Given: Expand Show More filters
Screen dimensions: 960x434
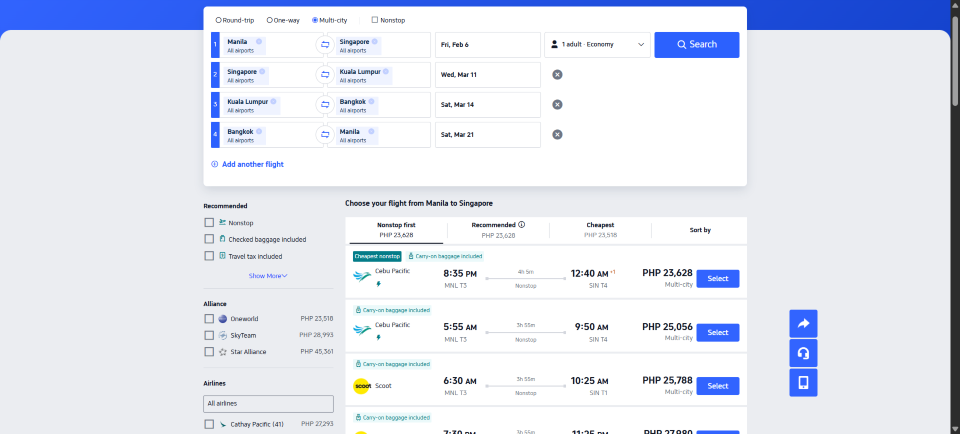Looking at the screenshot, I should 268,276.
